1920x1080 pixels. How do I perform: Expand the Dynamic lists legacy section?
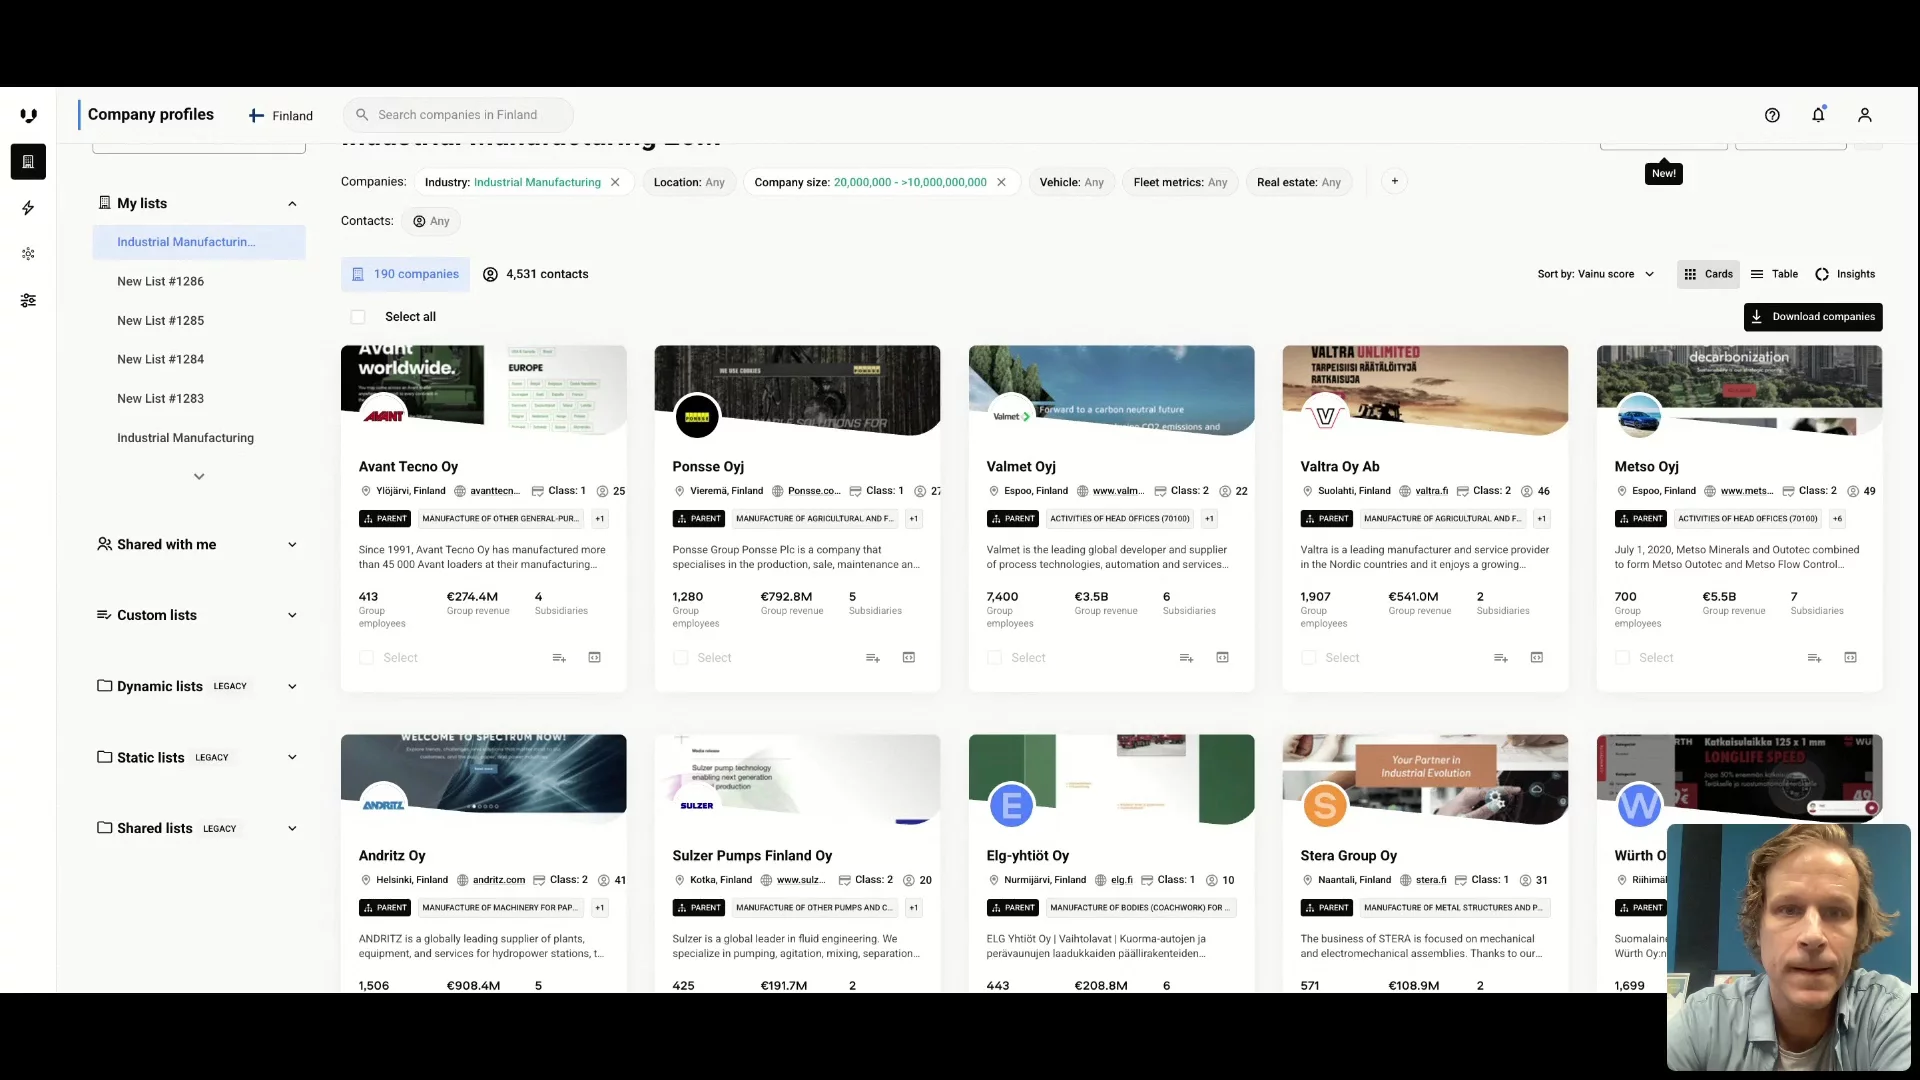pyautogui.click(x=292, y=687)
